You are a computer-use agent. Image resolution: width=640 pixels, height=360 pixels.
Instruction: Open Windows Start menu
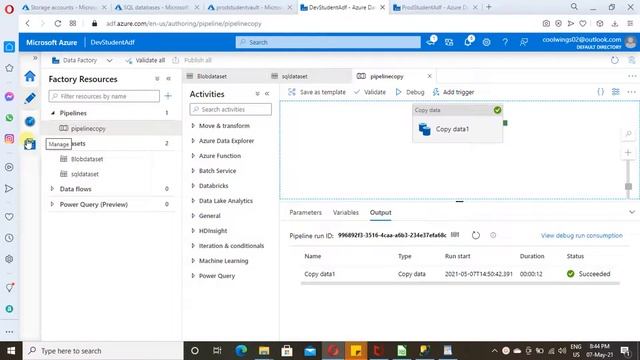[x=11, y=351]
